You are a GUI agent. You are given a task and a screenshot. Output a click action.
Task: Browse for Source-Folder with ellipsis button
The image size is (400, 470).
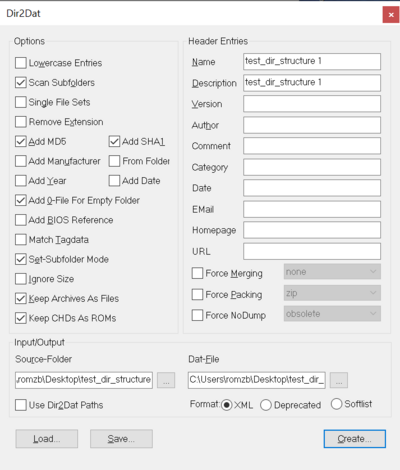(x=166, y=380)
